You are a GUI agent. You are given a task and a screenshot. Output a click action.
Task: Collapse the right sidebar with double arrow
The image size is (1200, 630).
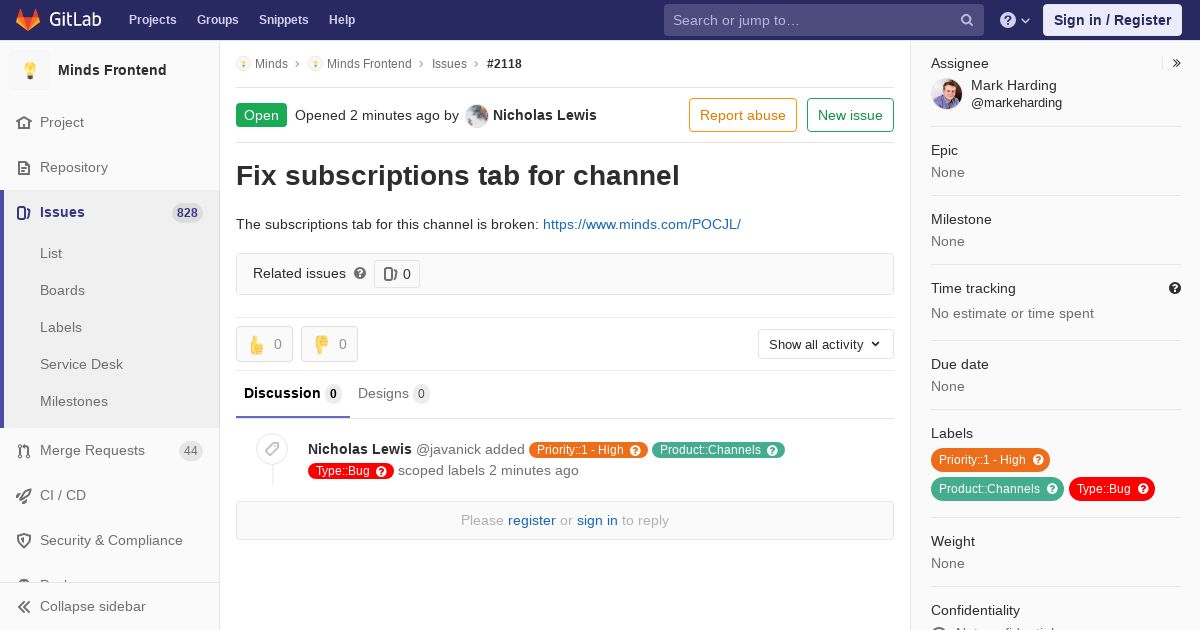[x=1177, y=63]
